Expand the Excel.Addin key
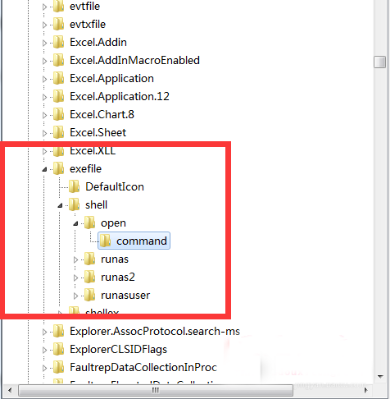The image size is (391, 399). click(44, 43)
